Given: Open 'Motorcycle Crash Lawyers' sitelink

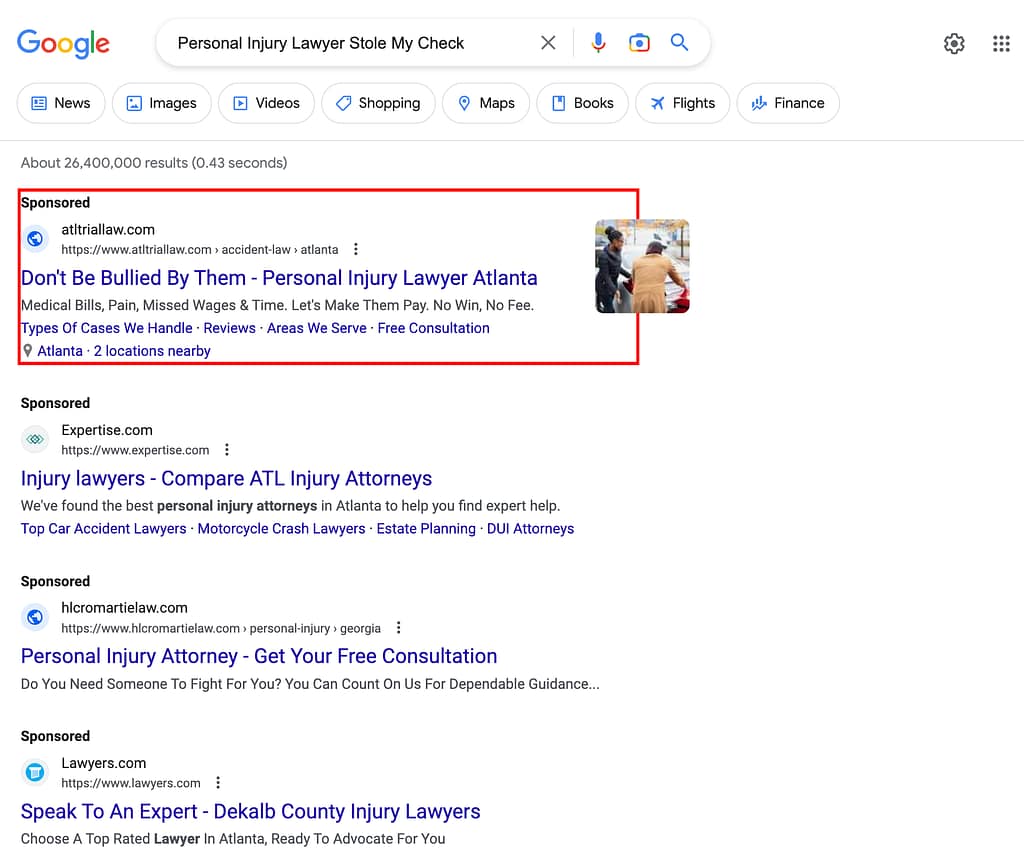Looking at the screenshot, I should coord(281,529).
